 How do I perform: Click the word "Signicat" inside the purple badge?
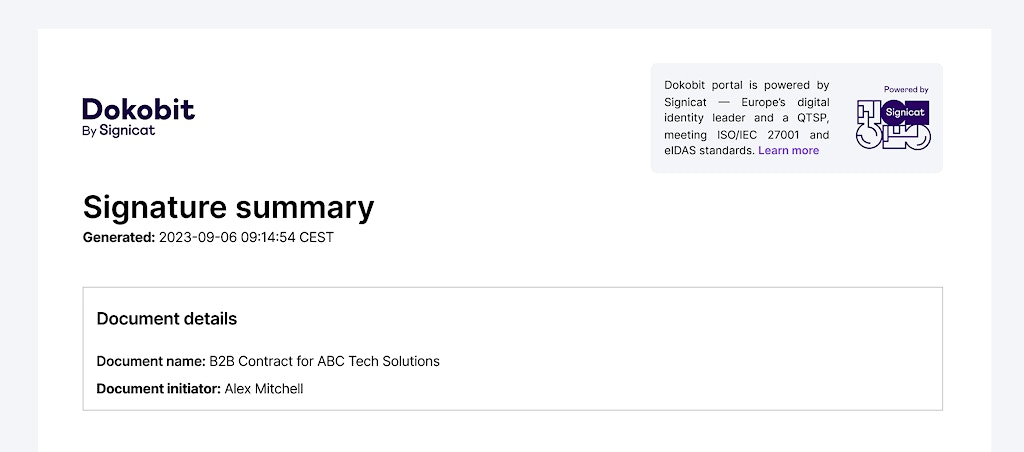coord(905,112)
